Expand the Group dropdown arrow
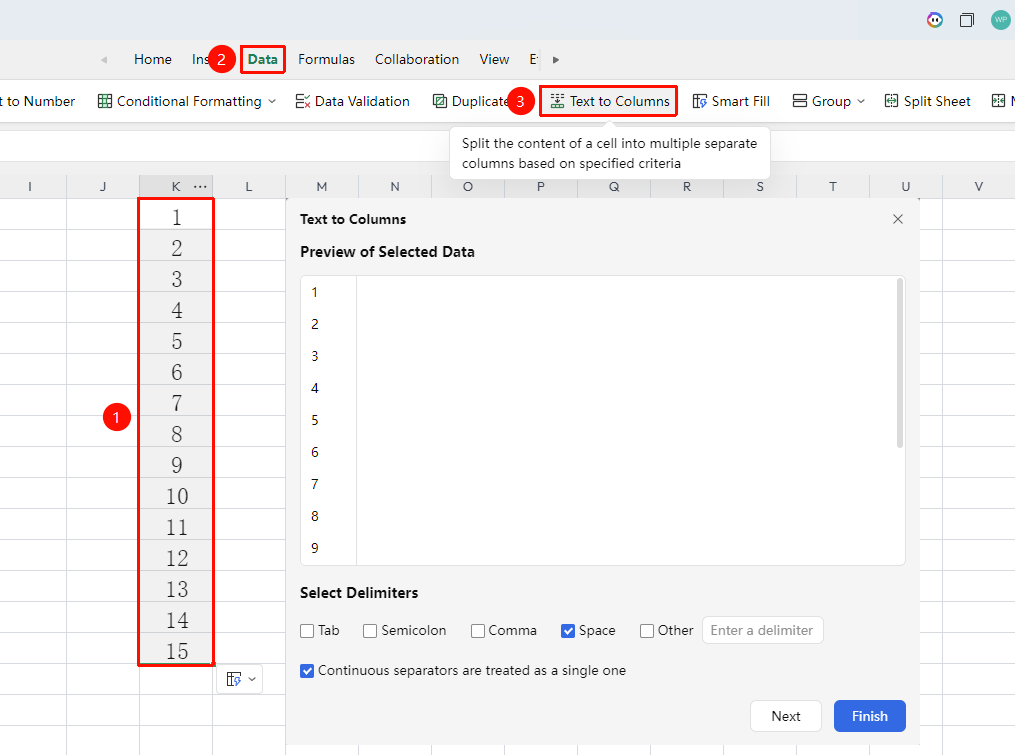This screenshot has height=755, width=1015. [x=861, y=101]
